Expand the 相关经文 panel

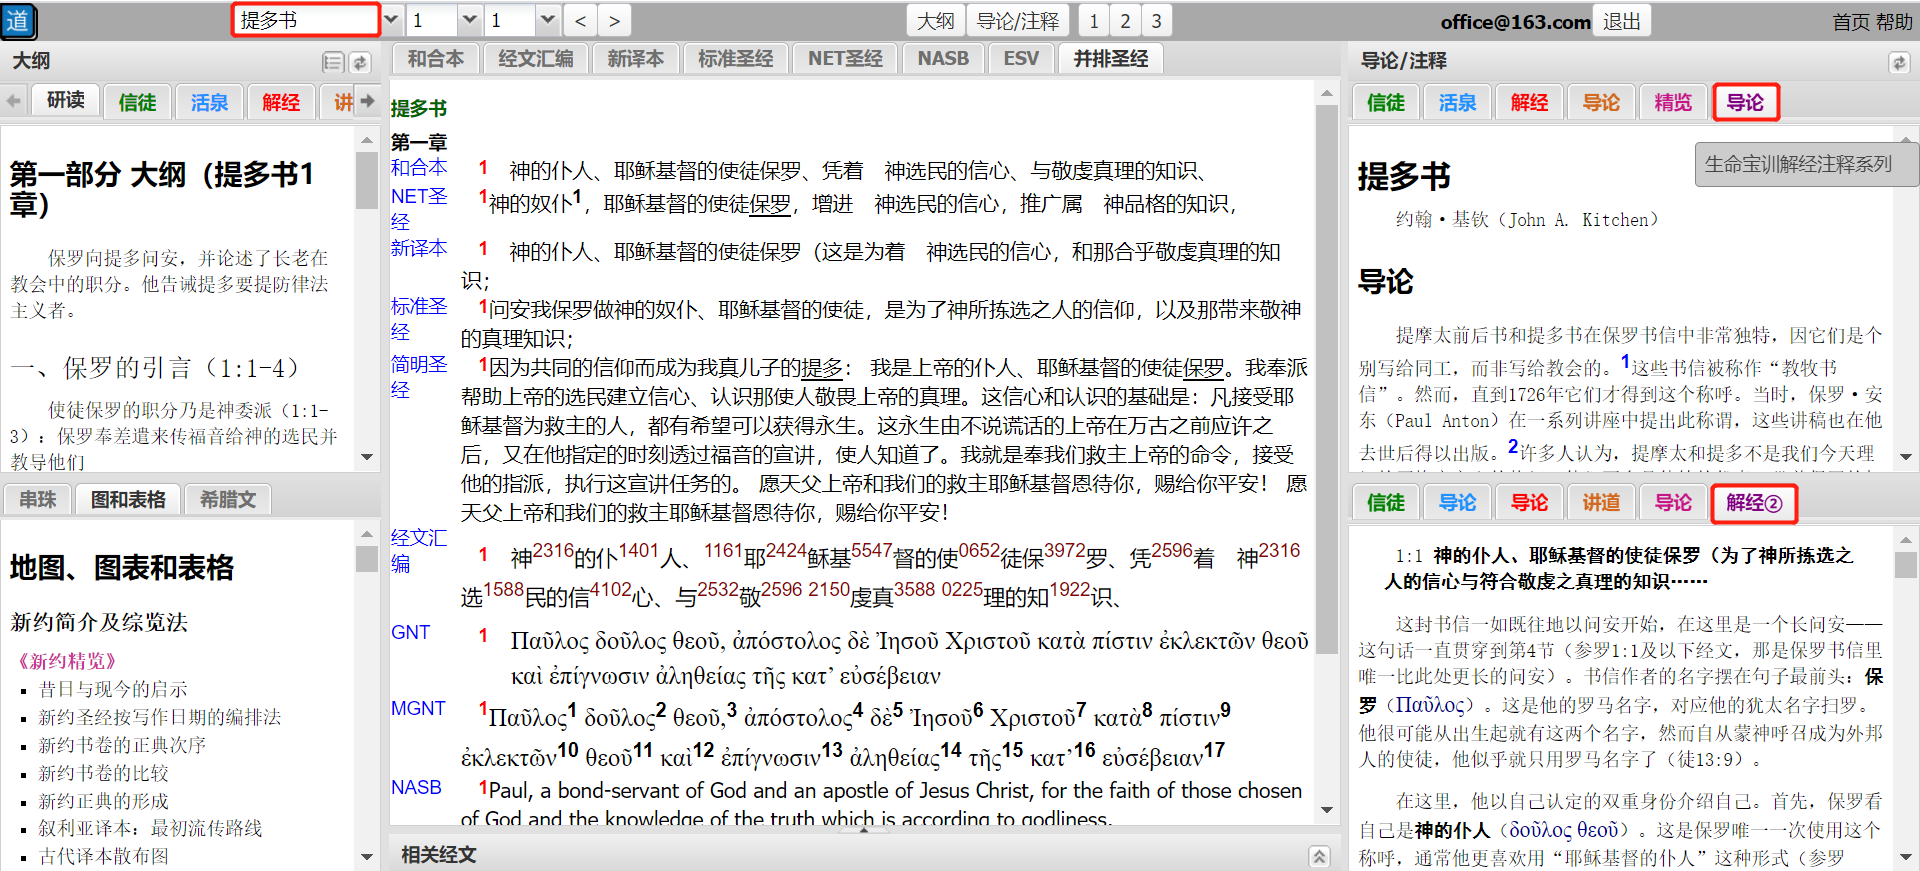[1319, 856]
